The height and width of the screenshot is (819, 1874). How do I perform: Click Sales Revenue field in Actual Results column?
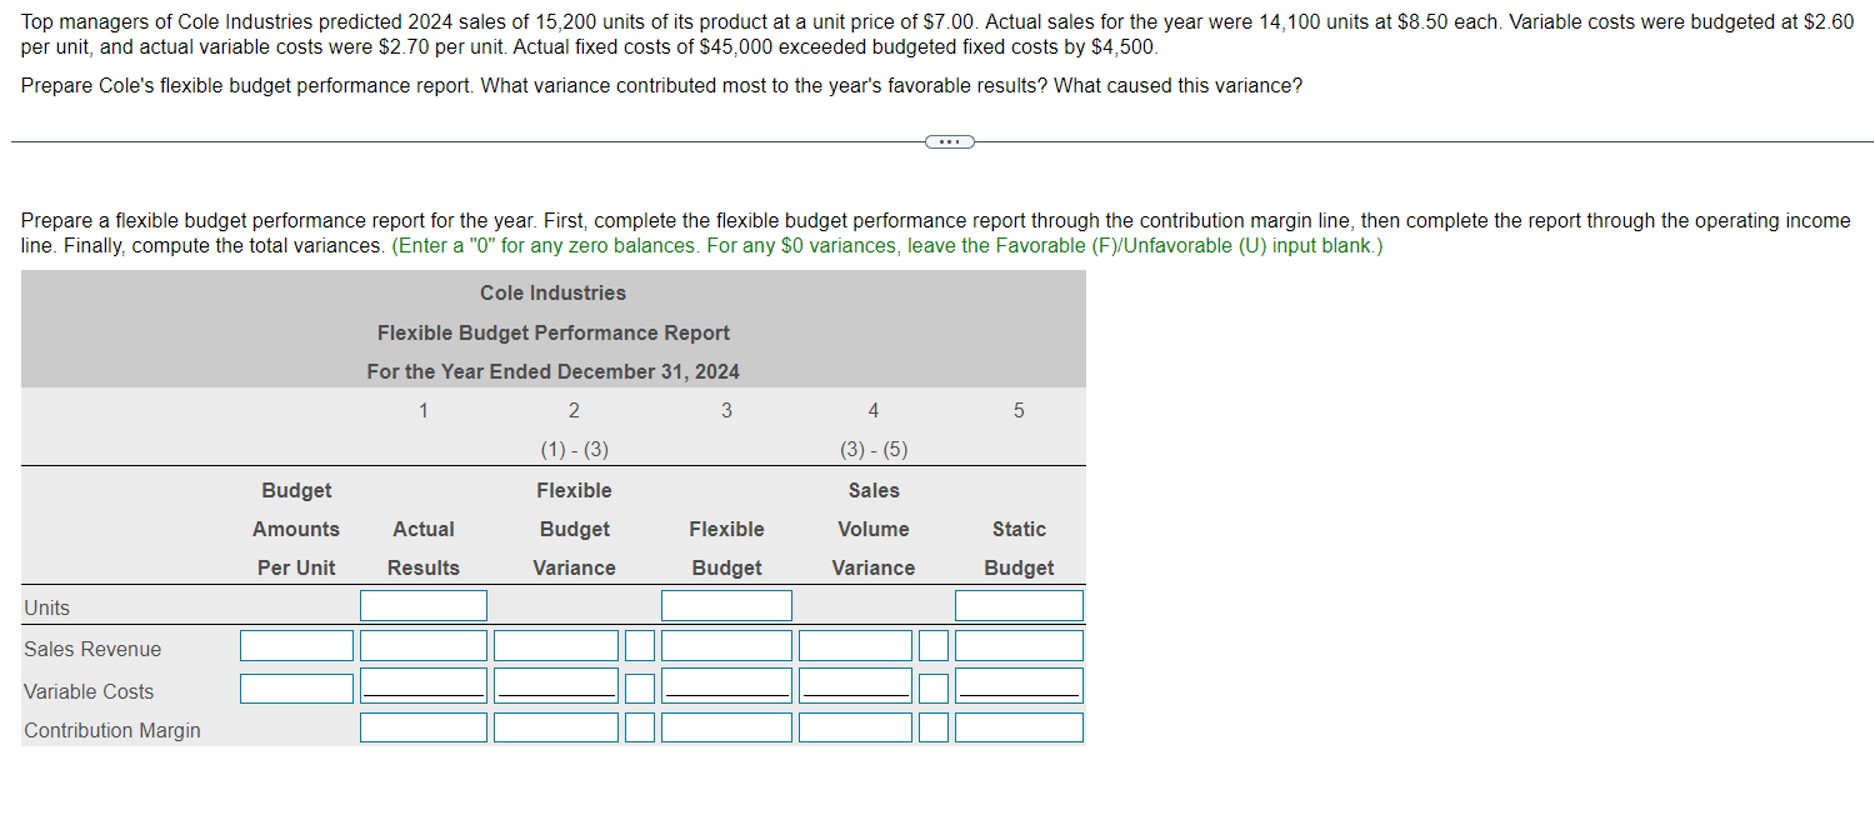click(422, 646)
